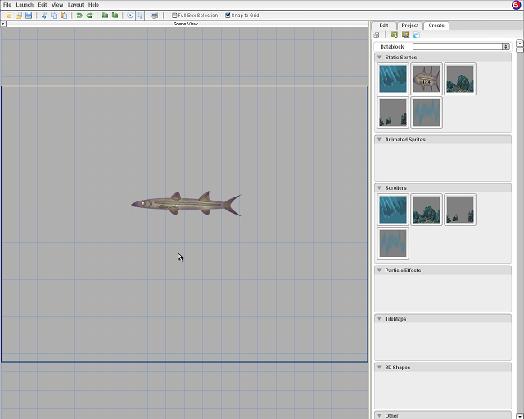Click the round play-style toolbar icon
The image size is (524, 419).
[x=130, y=16]
